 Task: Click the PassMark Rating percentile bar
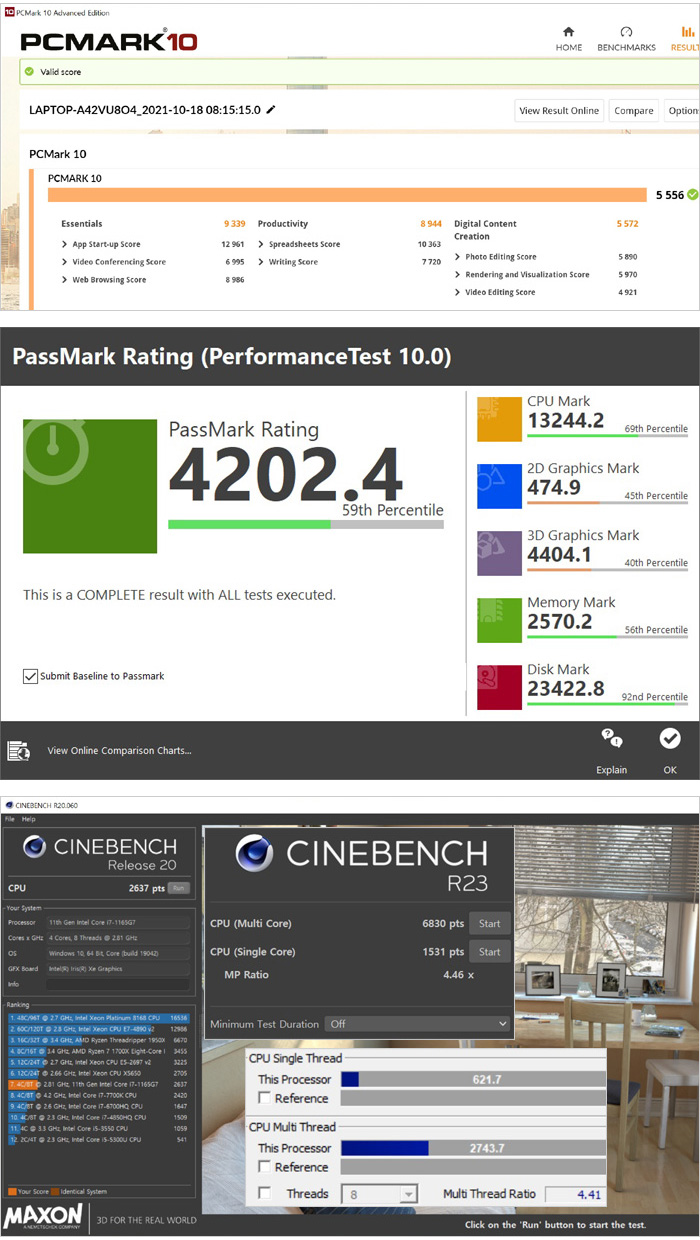(305, 524)
